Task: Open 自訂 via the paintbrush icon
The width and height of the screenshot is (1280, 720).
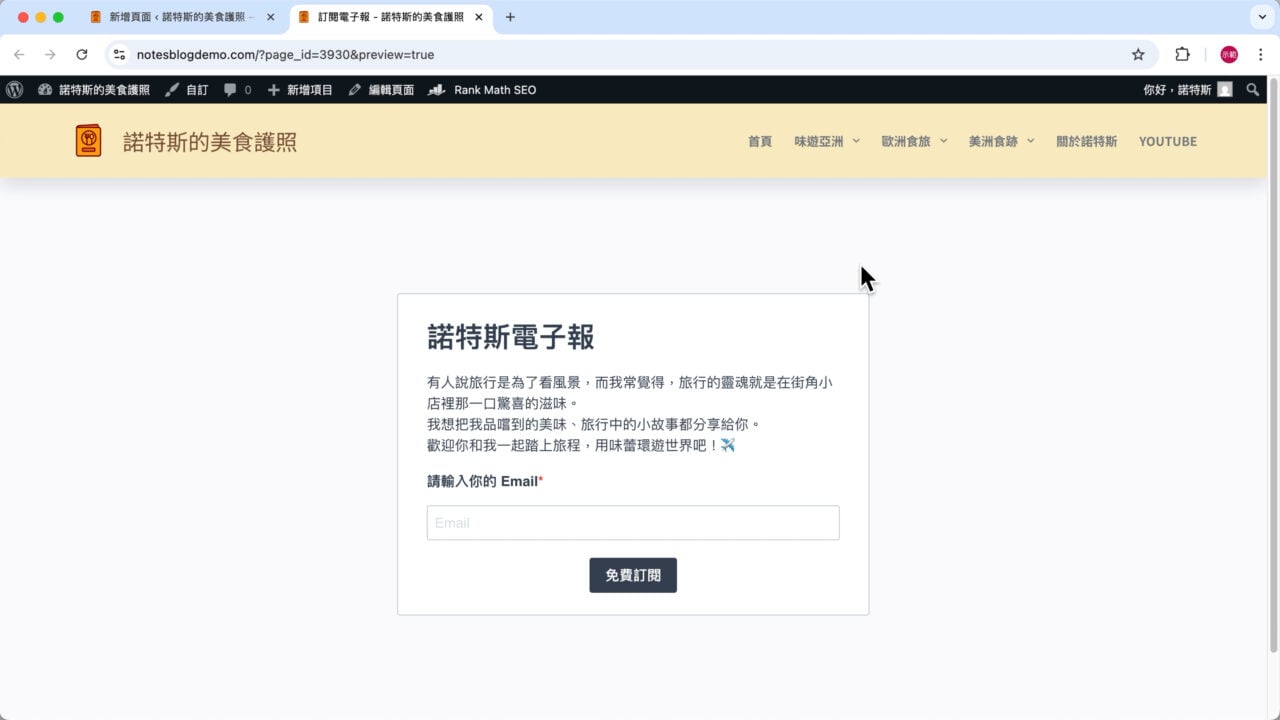Action: (173, 89)
